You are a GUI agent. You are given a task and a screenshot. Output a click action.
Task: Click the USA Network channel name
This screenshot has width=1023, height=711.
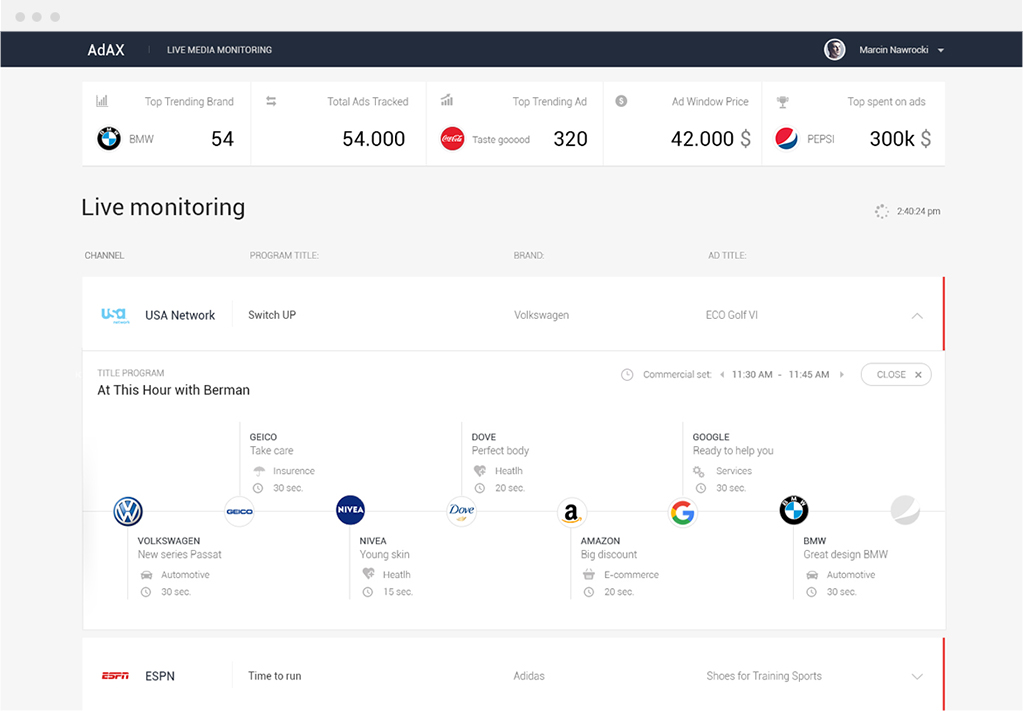pyautogui.click(x=180, y=315)
